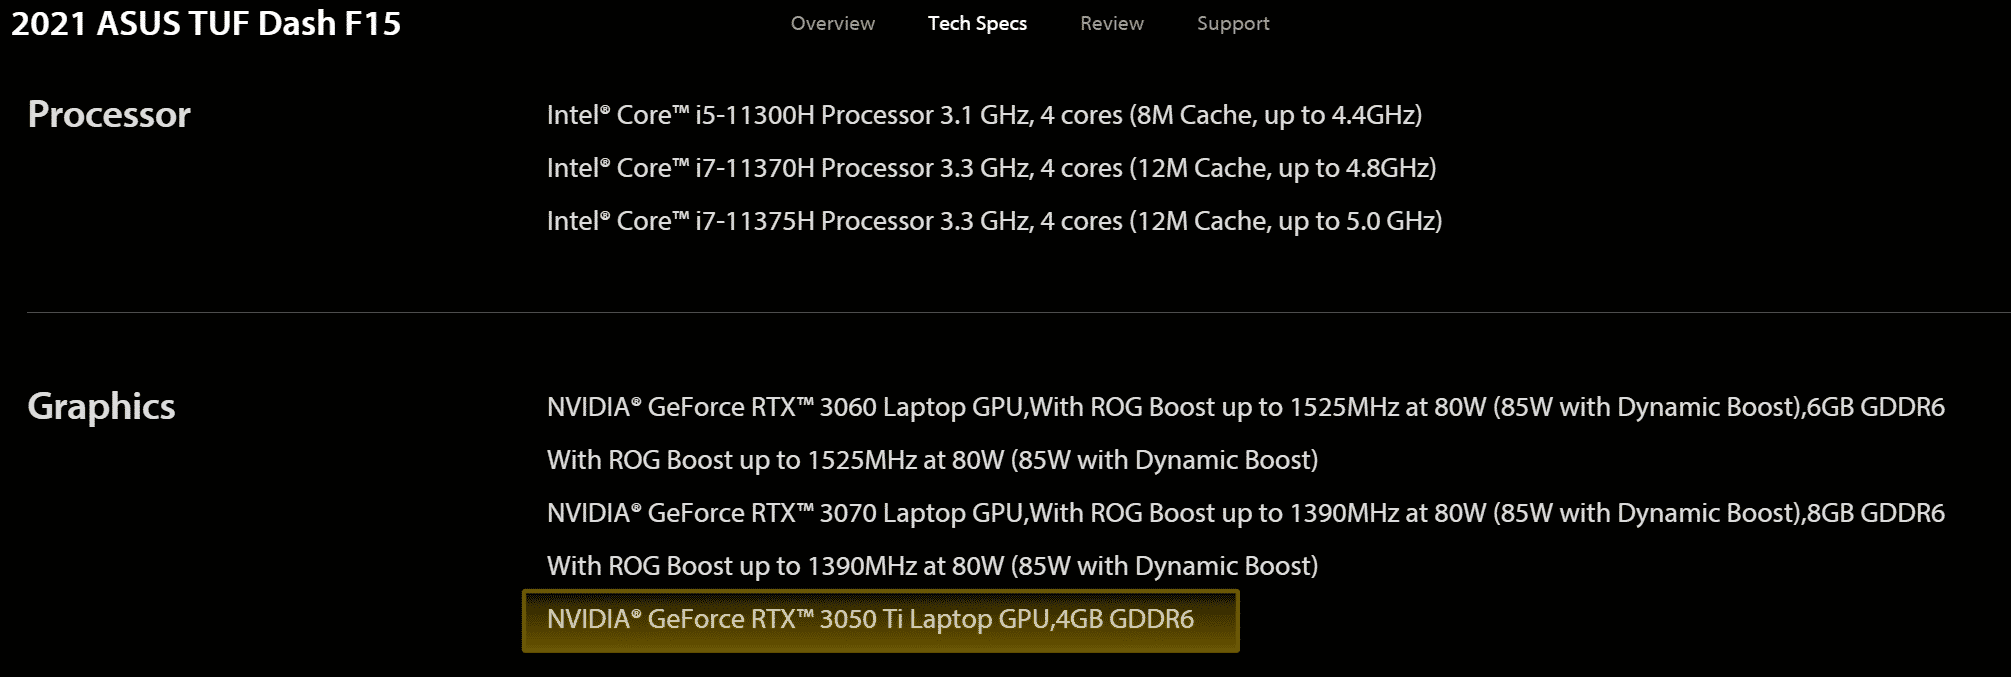
Task: Go to the Review tab
Action: click(1111, 23)
